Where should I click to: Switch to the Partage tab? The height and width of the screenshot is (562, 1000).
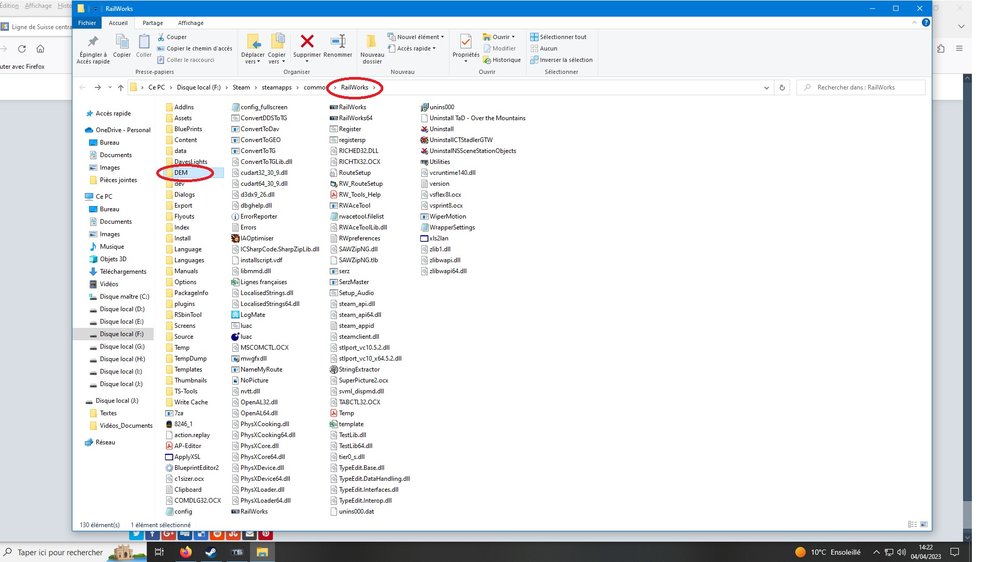152,23
